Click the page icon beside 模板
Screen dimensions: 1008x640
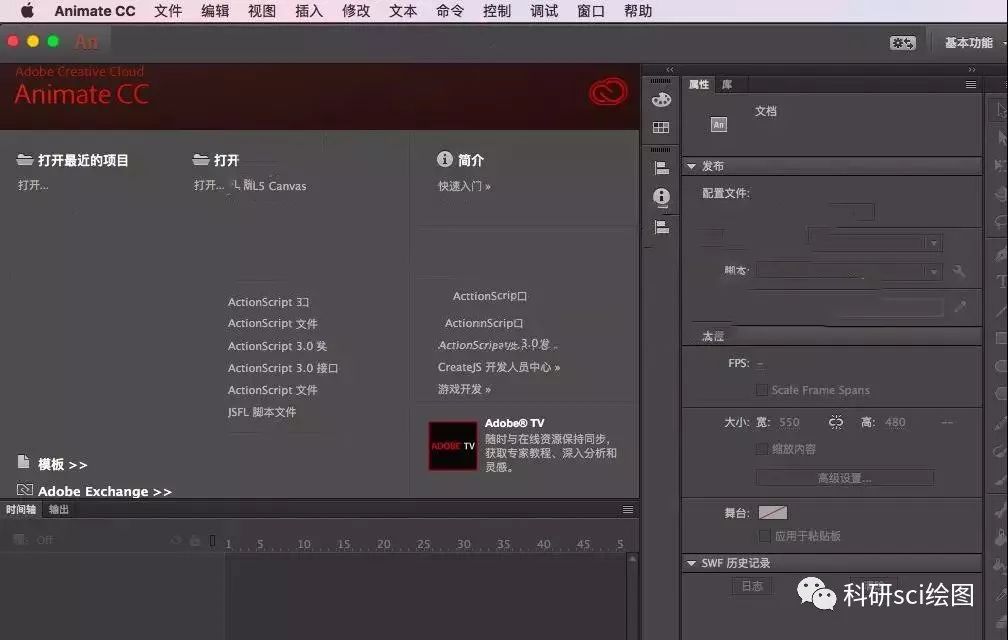click(x=23, y=462)
